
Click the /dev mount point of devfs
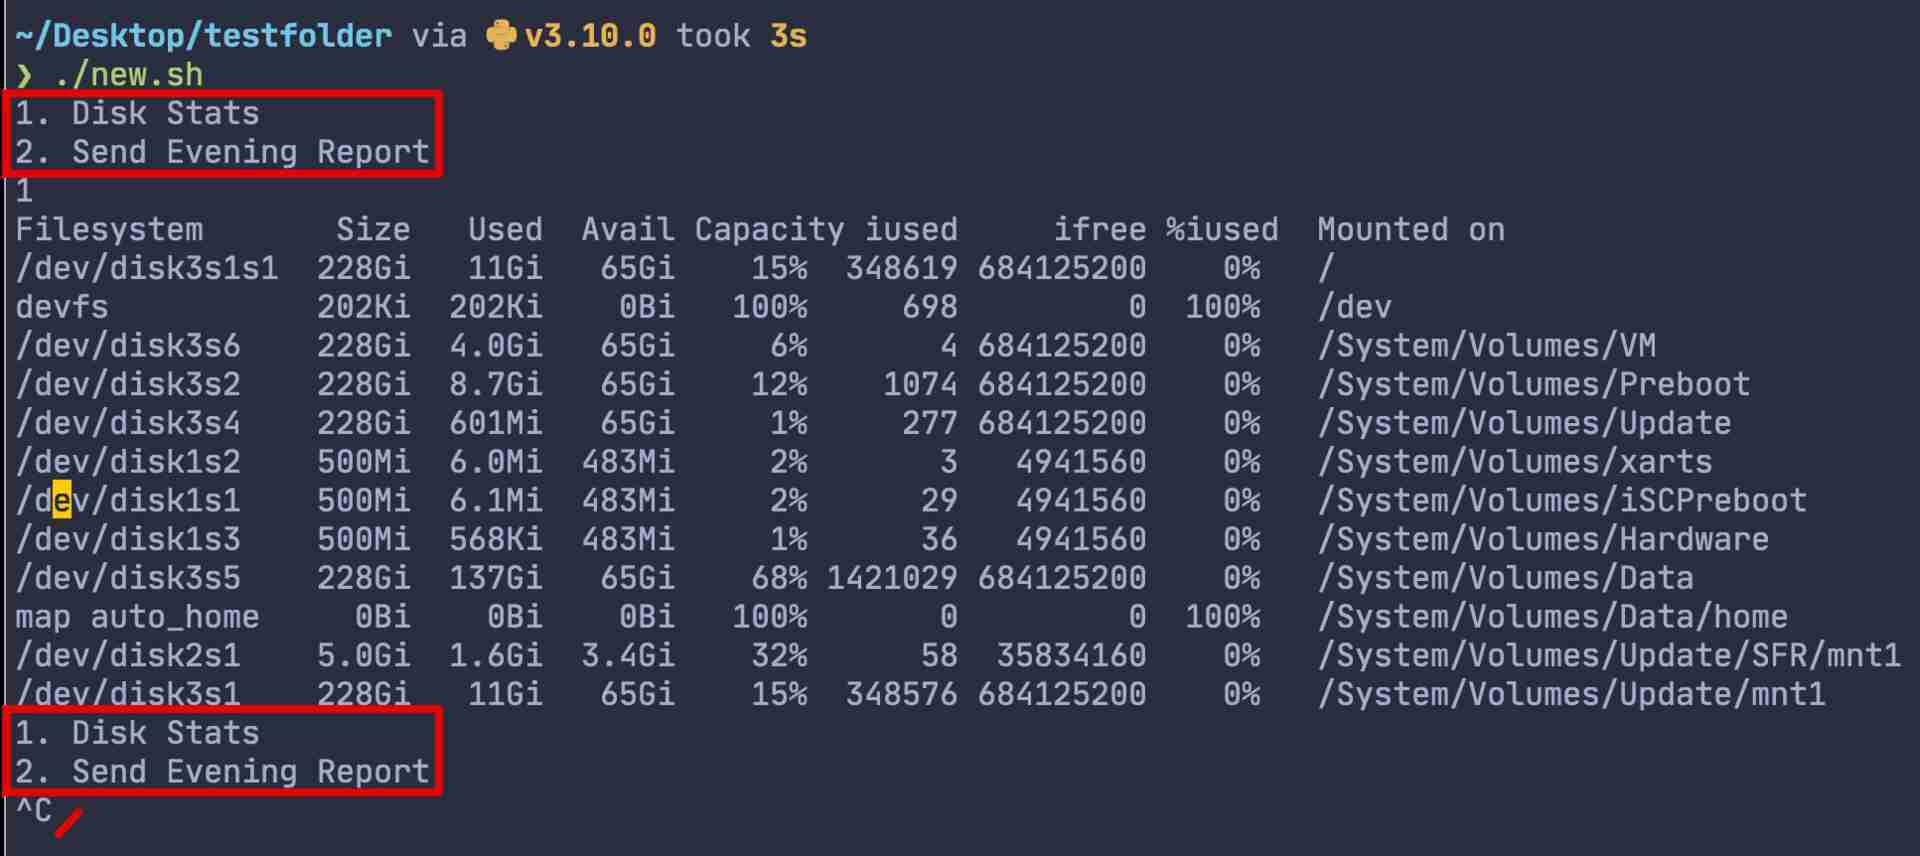point(1355,307)
